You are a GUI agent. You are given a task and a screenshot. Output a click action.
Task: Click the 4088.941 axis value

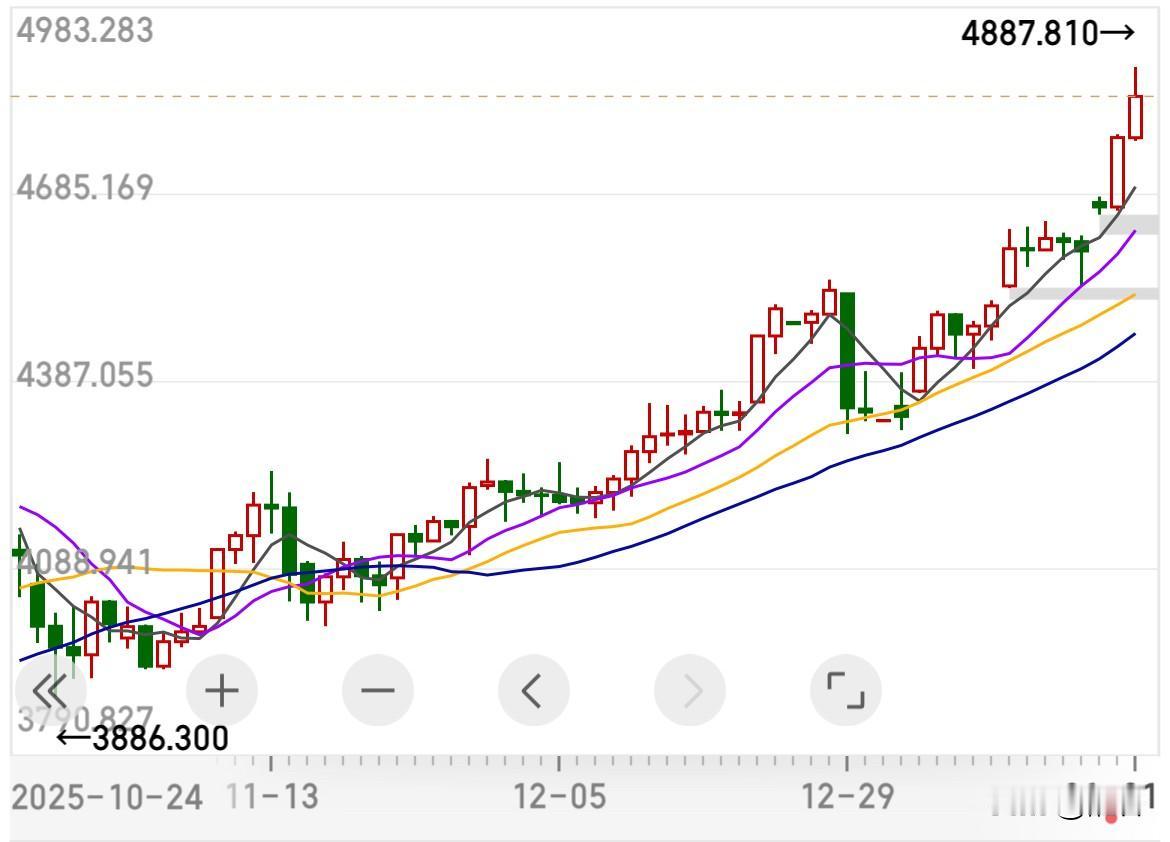tap(85, 561)
